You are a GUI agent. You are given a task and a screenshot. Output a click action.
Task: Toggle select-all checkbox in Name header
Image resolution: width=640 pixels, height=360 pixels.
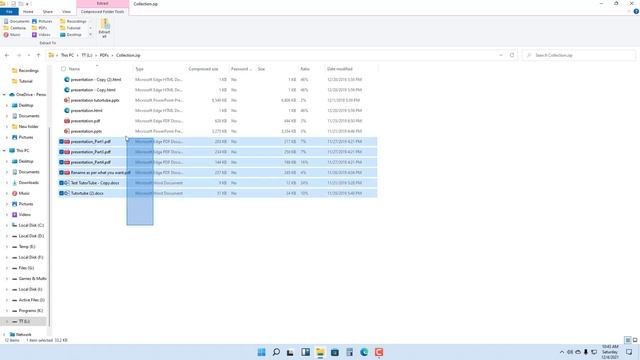pyautogui.click(x=63, y=69)
